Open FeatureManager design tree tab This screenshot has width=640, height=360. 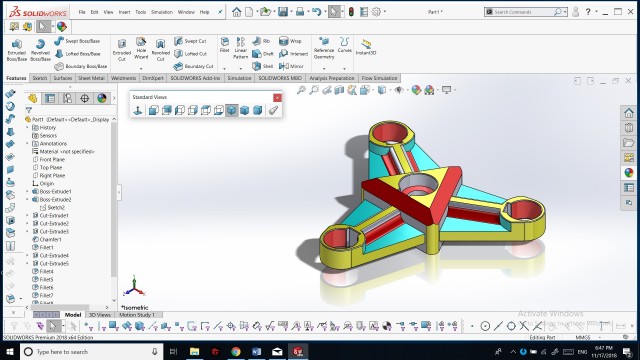coord(33,98)
